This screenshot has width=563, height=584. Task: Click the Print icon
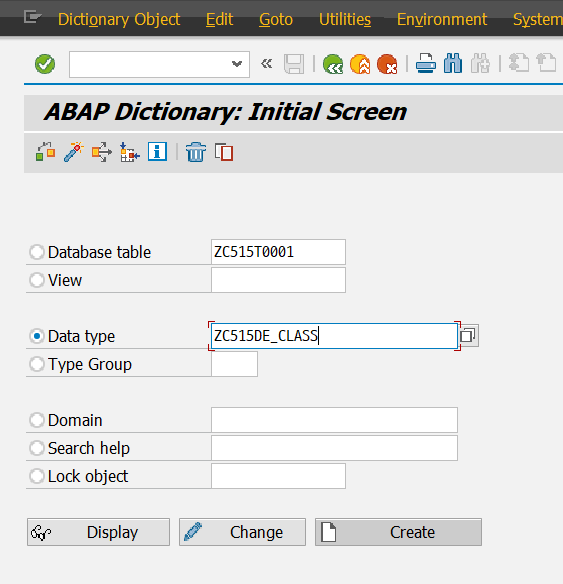click(426, 63)
